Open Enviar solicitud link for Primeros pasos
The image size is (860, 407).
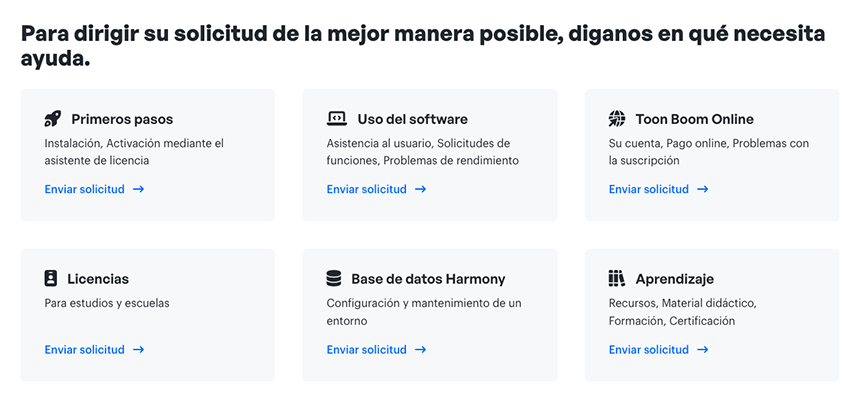pyautogui.click(x=85, y=189)
